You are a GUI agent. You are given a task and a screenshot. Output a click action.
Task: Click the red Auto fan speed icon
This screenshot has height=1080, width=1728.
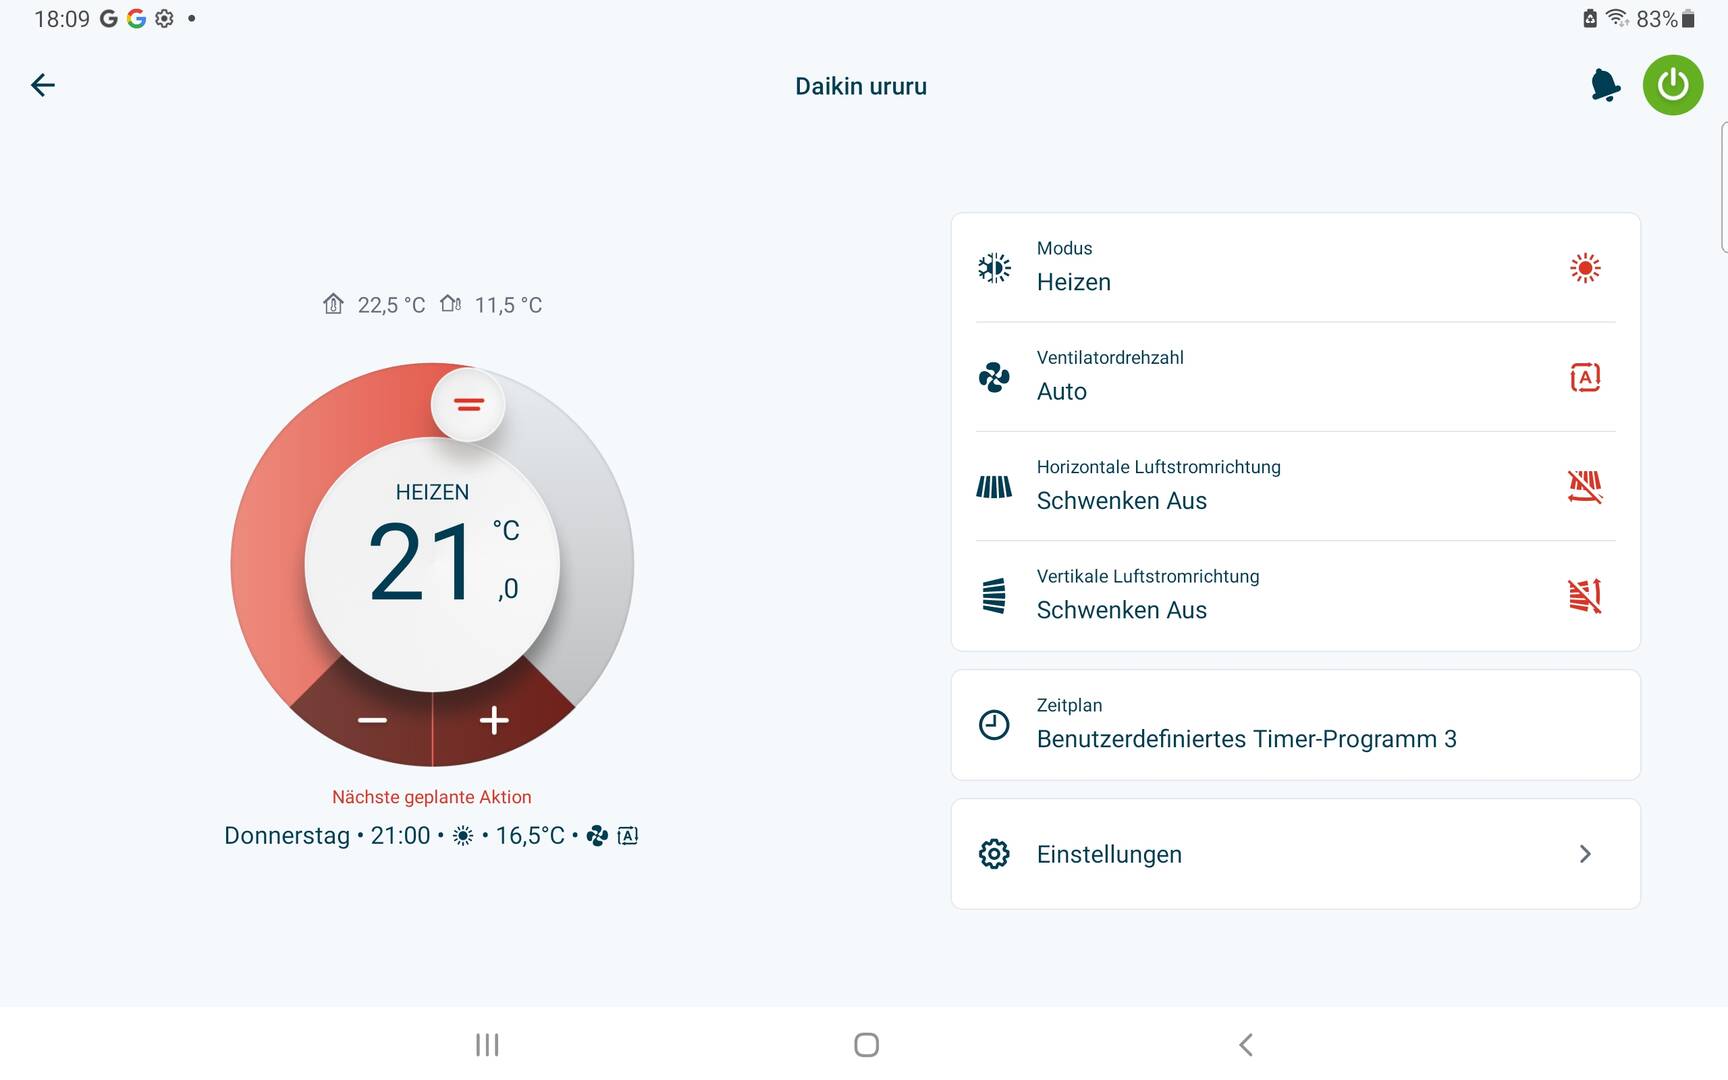pos(1585,377)
